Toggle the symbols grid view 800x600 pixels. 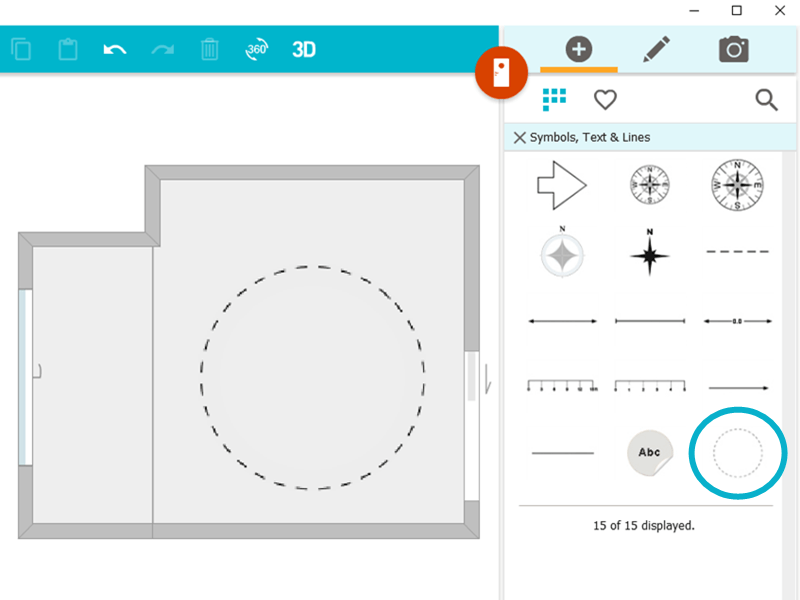pyautogui.click(x=554, y=100)
